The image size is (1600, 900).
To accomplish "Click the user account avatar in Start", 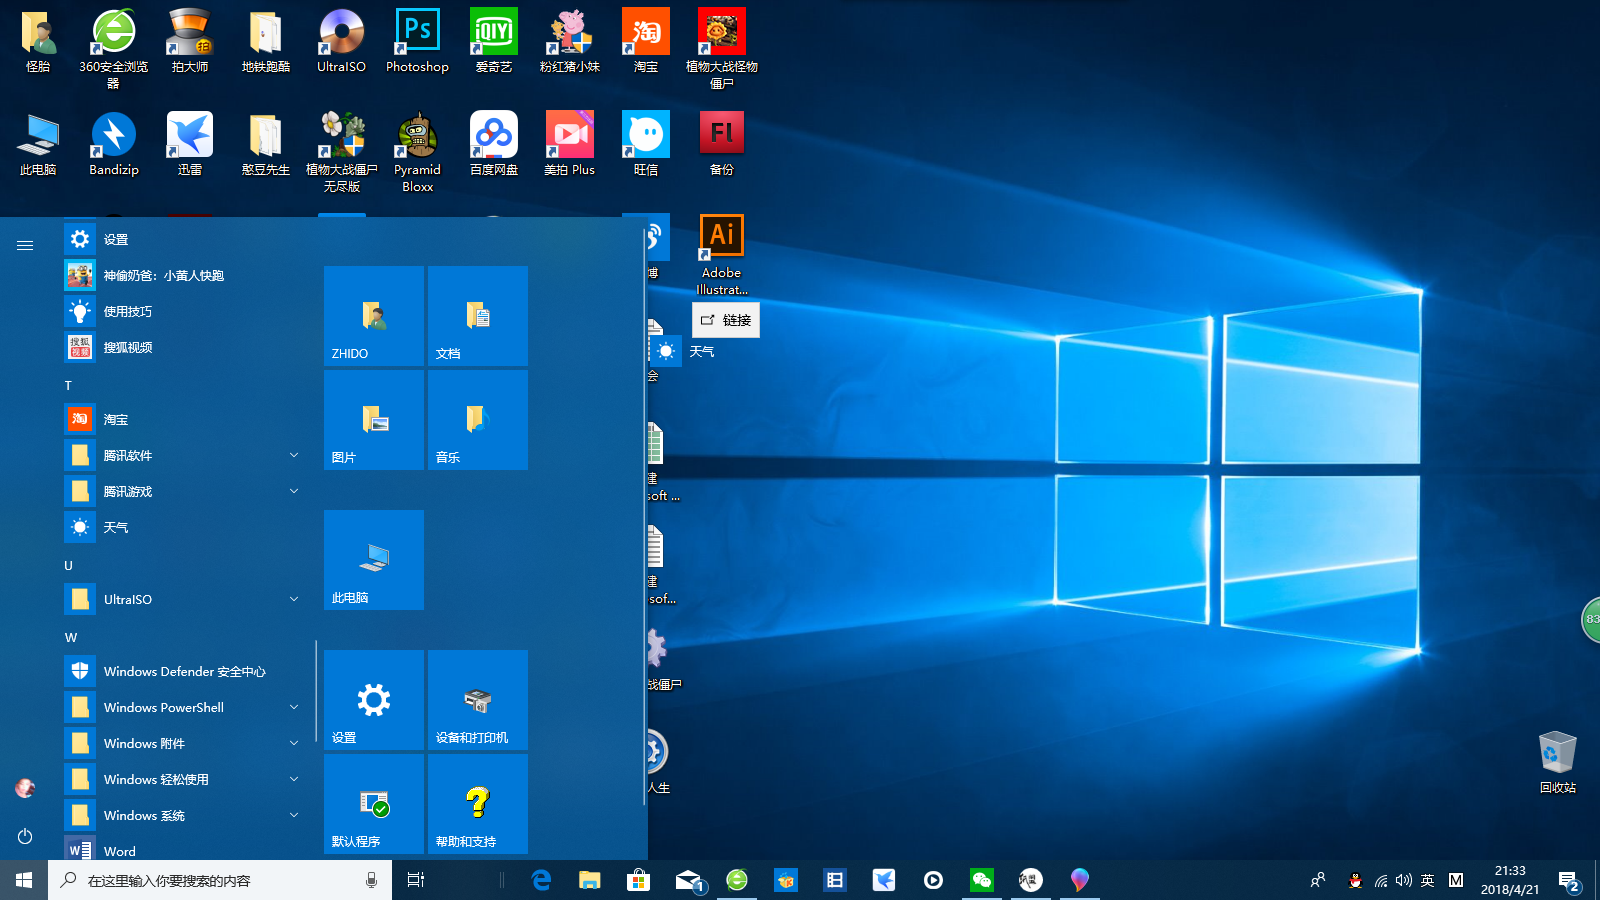I will tap(25, 788).
